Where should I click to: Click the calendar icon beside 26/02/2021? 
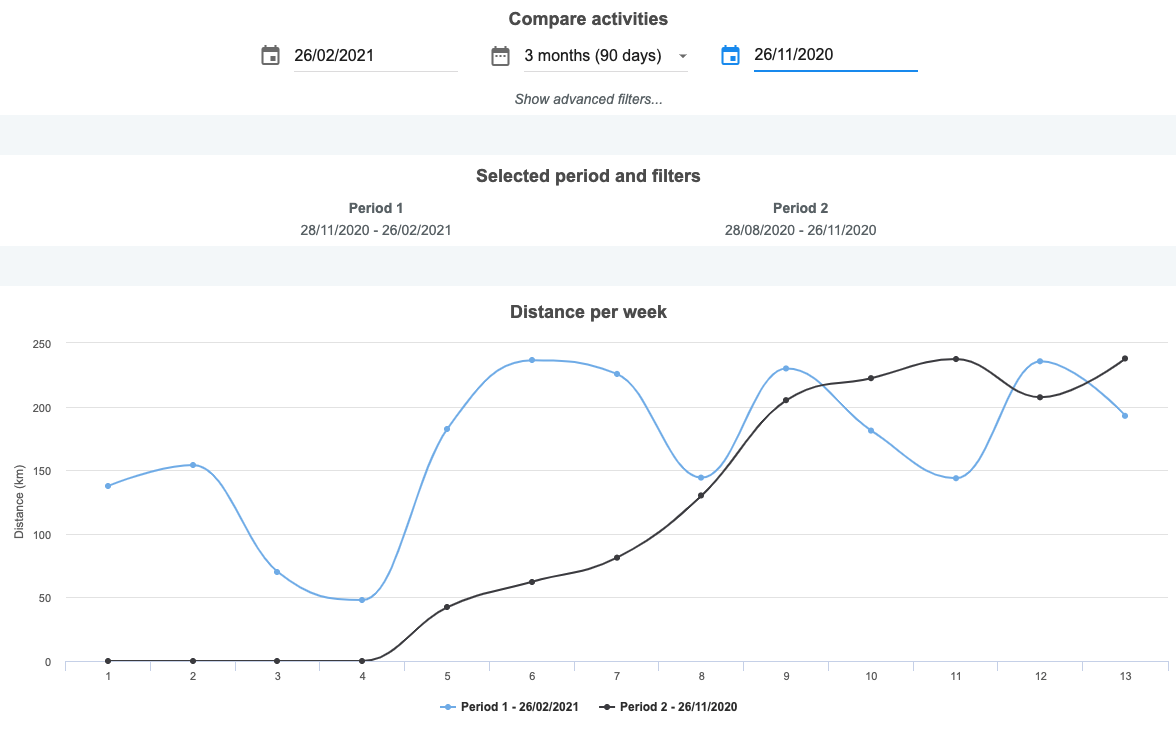click(x=270, y=56)
